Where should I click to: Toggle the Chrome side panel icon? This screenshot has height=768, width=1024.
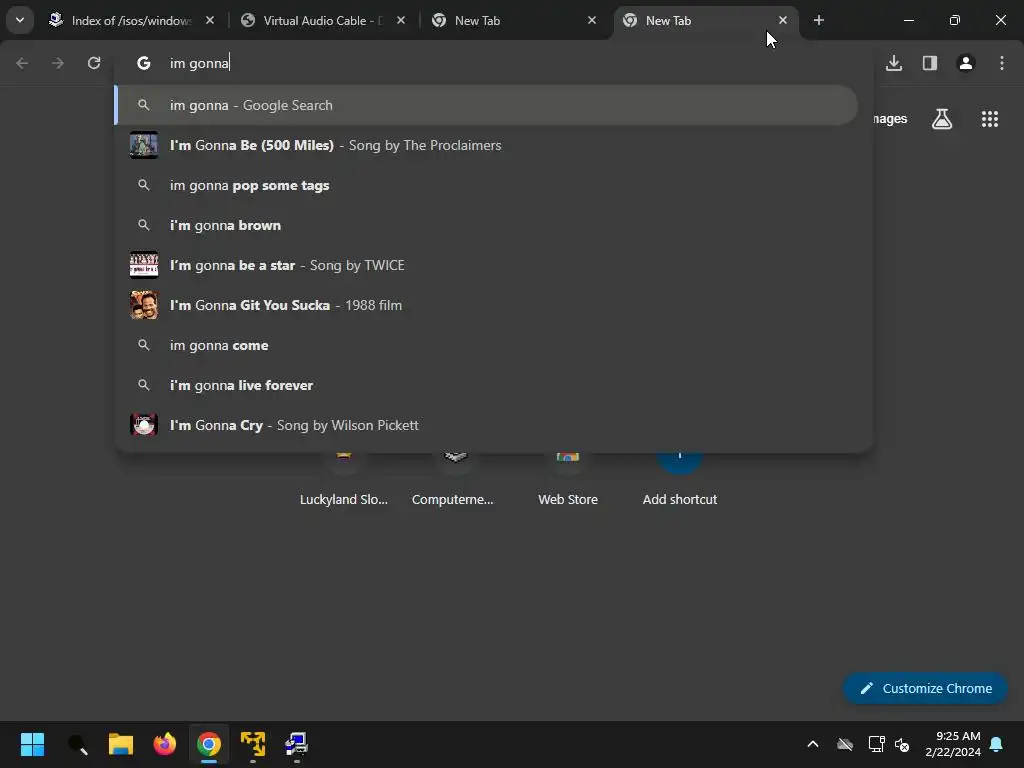930,63
